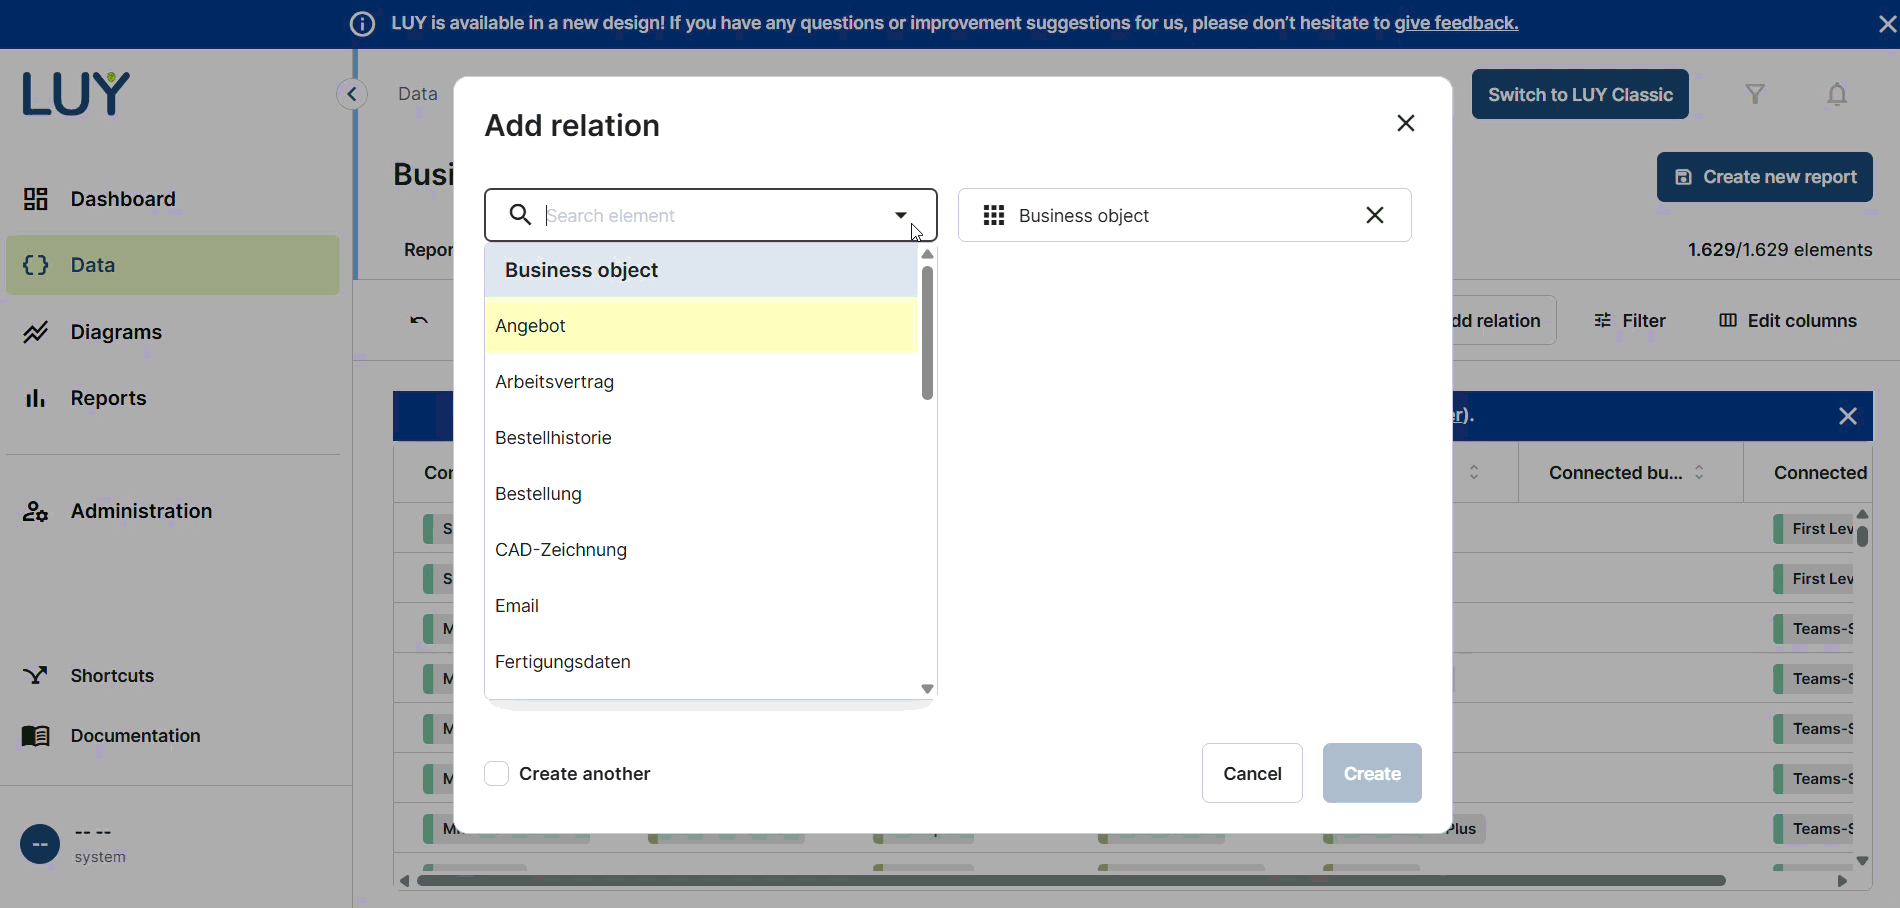1900x908 pixels.
Task: Collapse the sidebar using the chevron
Action: click(x=352, y=93)
